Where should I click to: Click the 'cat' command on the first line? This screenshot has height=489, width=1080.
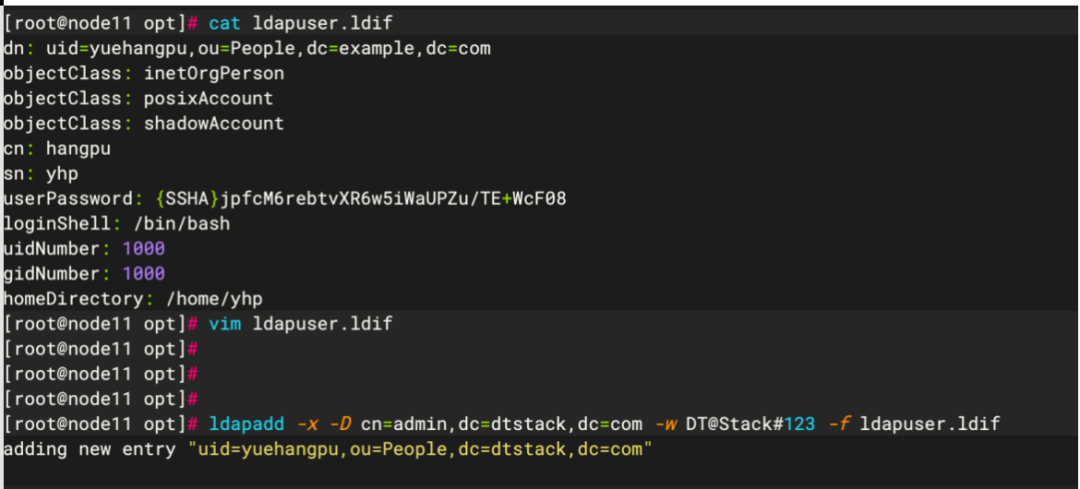[225, 22]
